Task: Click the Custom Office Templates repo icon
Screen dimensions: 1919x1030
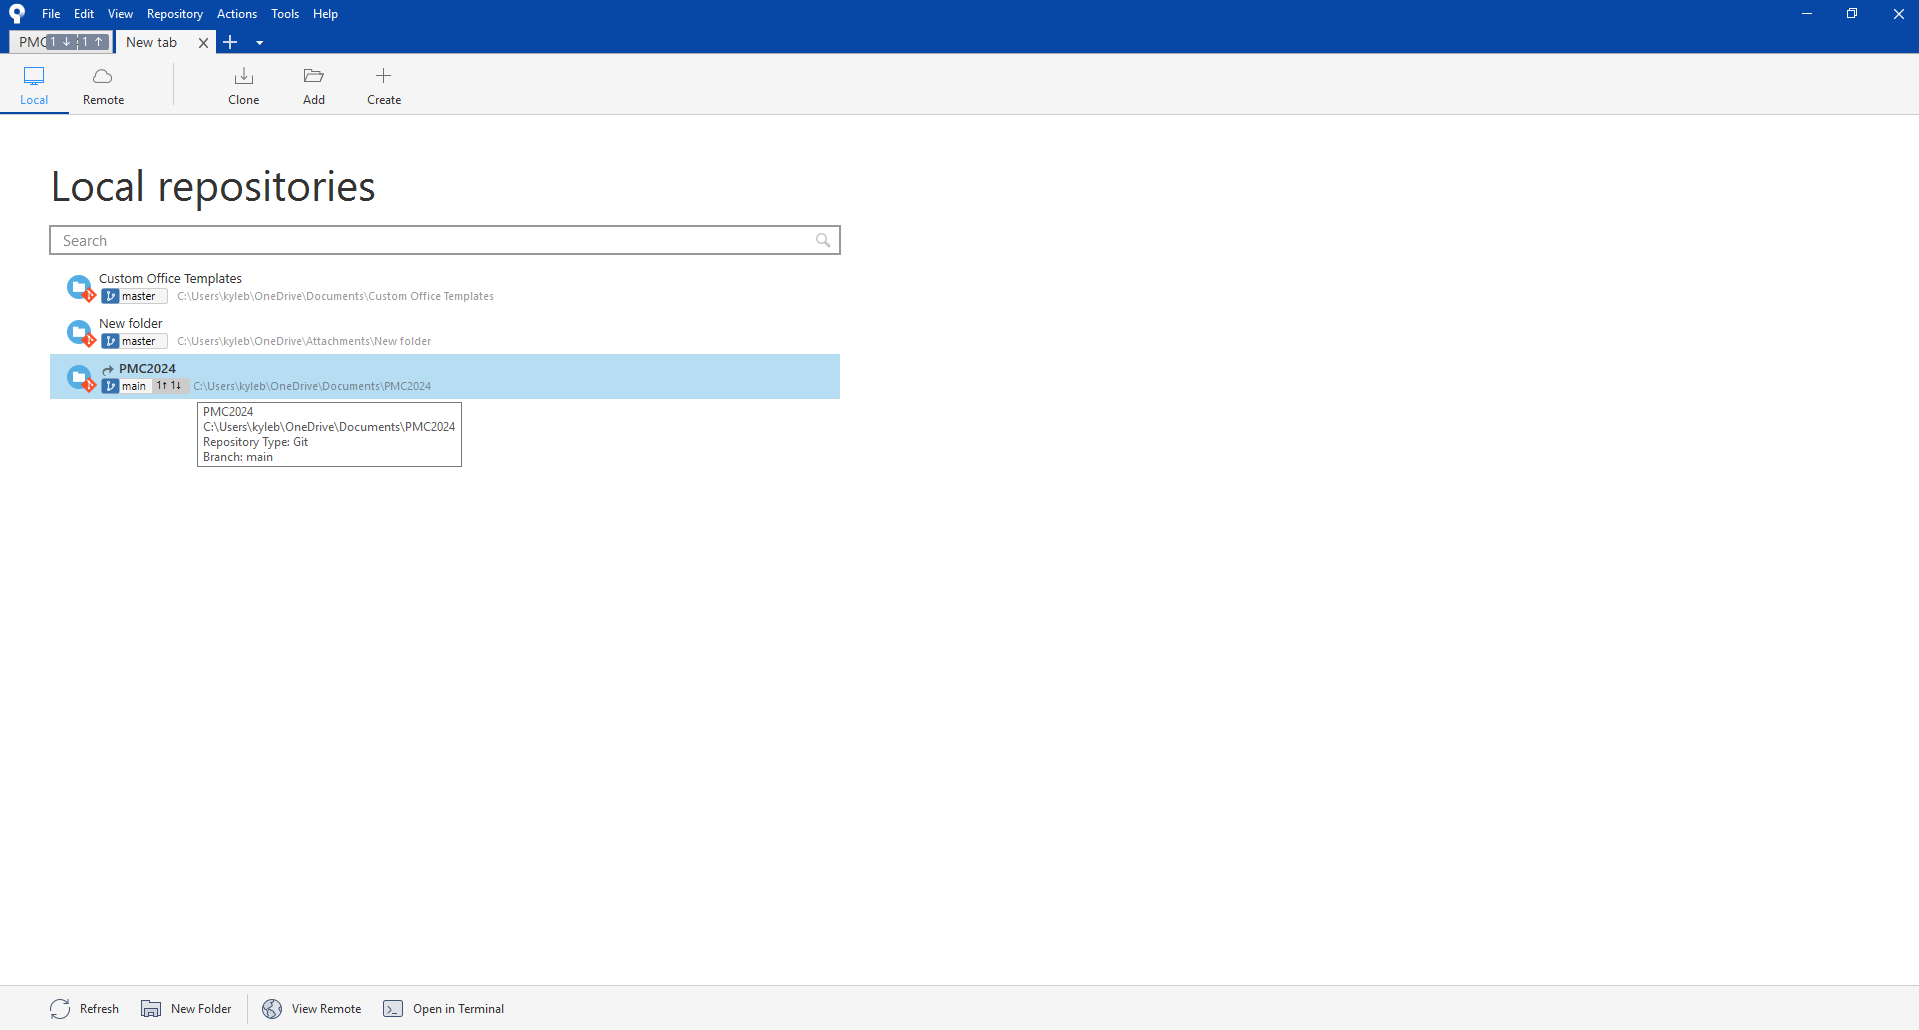Action: pyautogui.click(x=80, y=287)
